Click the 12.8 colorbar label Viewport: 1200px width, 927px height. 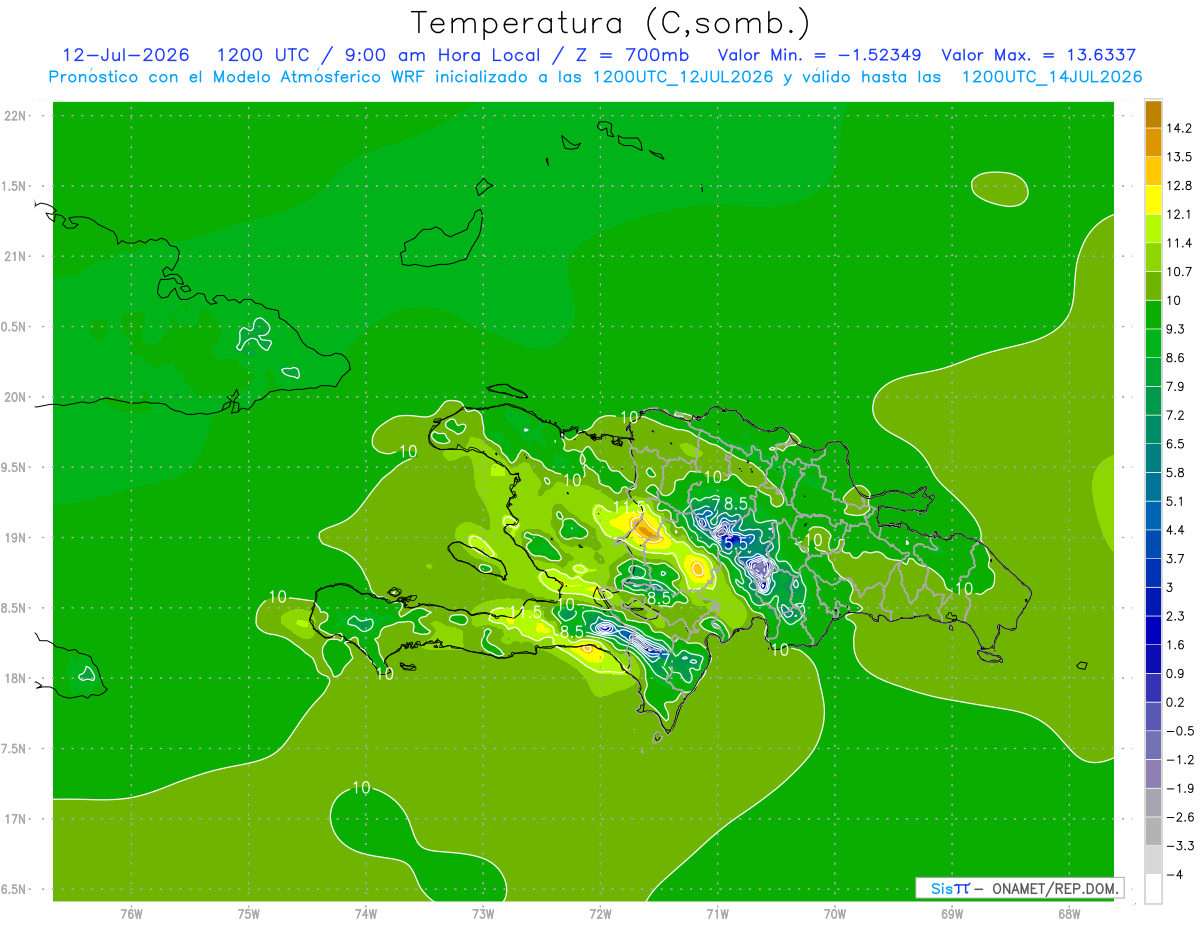(1180, 186)
